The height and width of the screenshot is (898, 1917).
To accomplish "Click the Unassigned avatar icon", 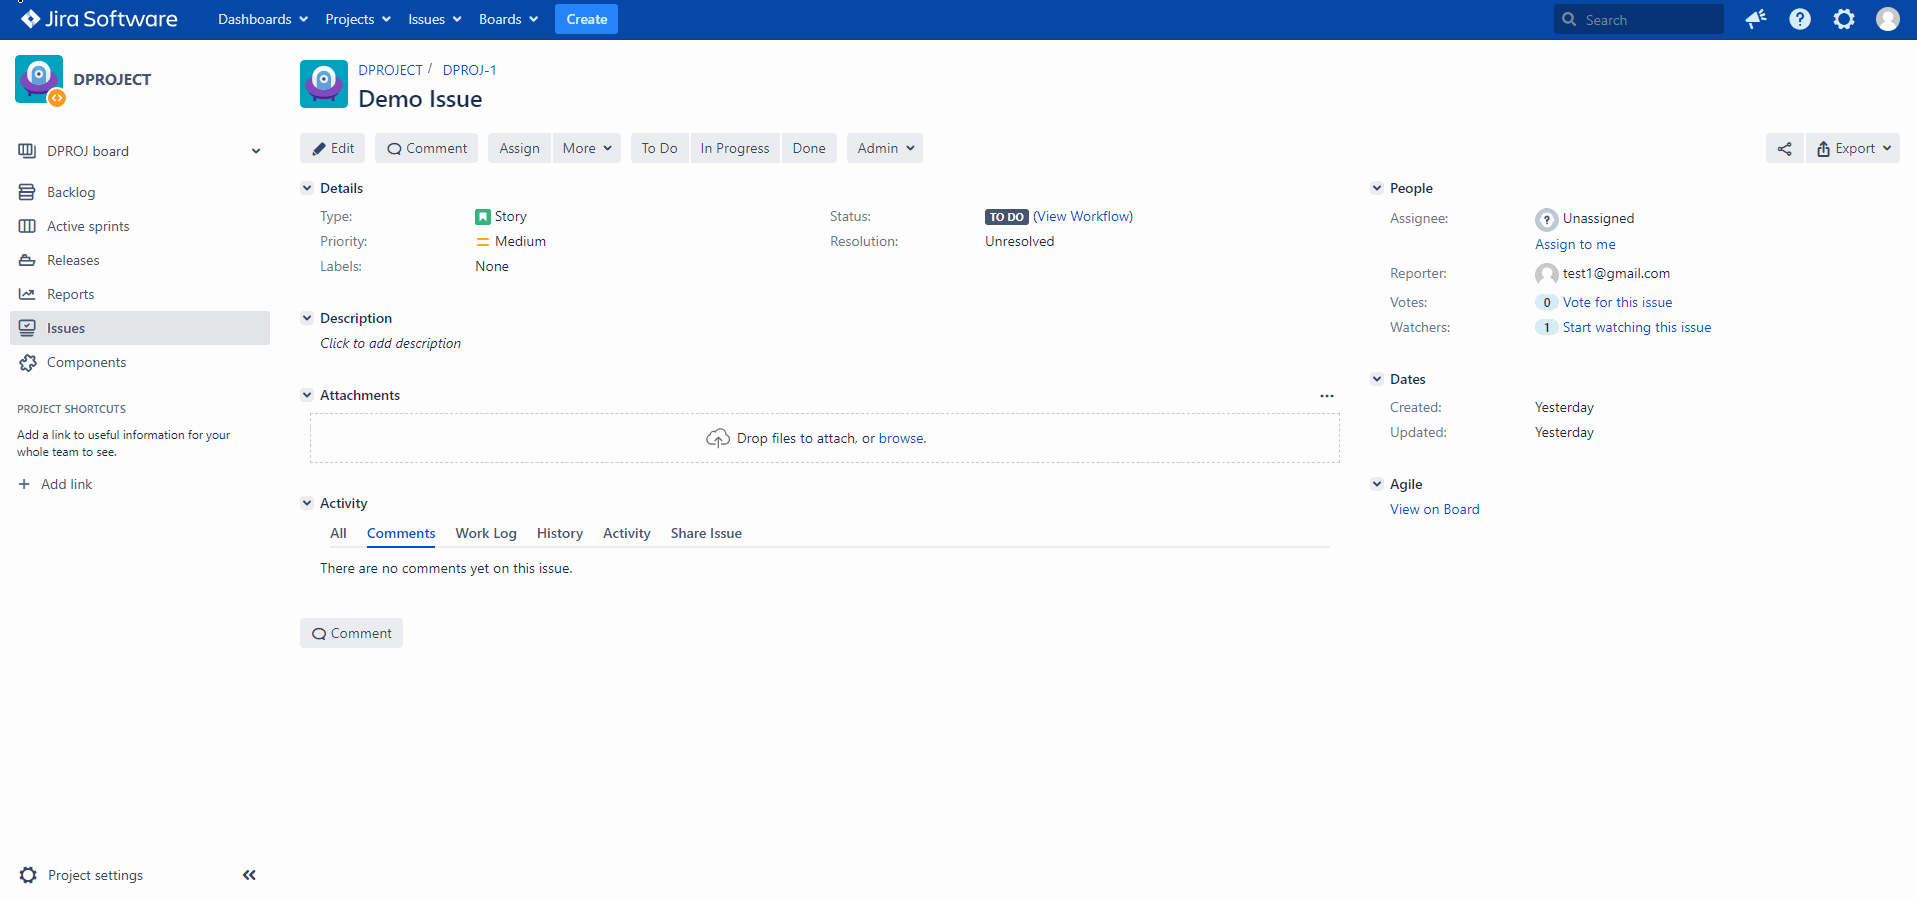I will pyautogui.click(x=1547, y=219).
